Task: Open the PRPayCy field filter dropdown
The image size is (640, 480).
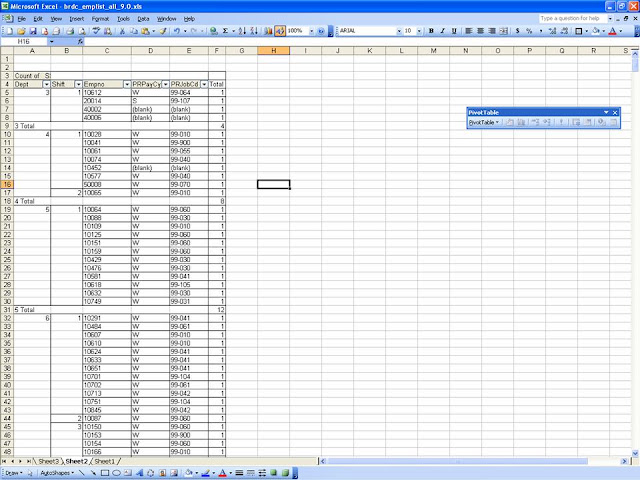Action: pos(165,84)
